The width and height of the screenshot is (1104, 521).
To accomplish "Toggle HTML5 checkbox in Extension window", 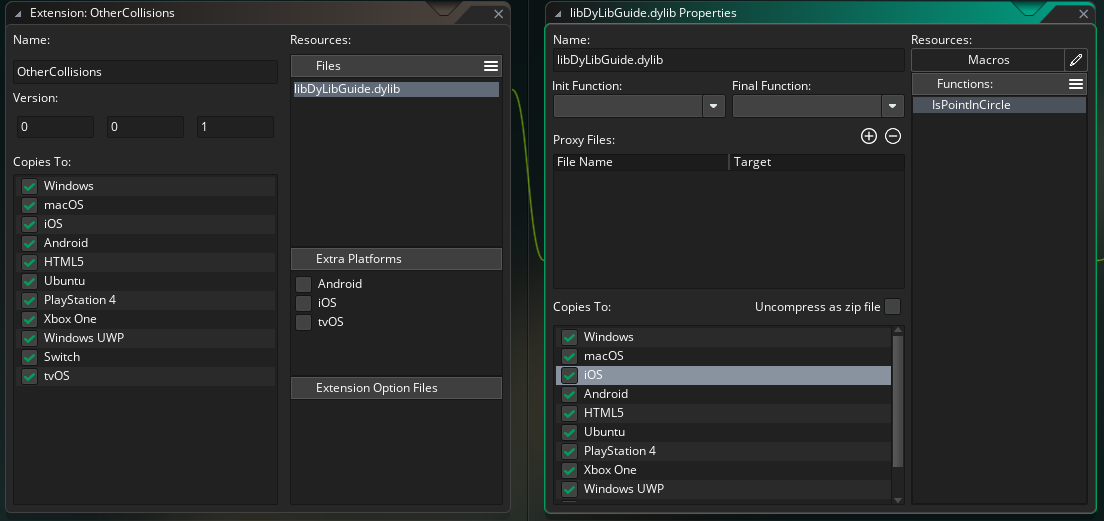I will click(x=29, y=263).
